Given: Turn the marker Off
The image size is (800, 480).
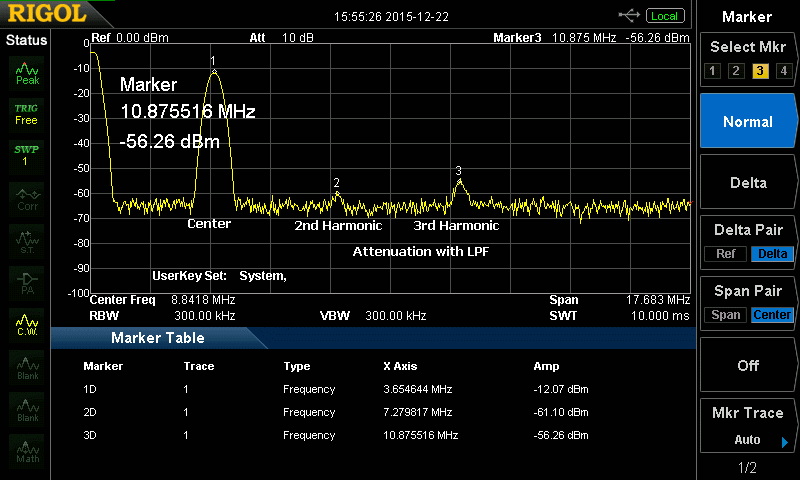Looking at the screenshot, I should click(x=748, y=365).
